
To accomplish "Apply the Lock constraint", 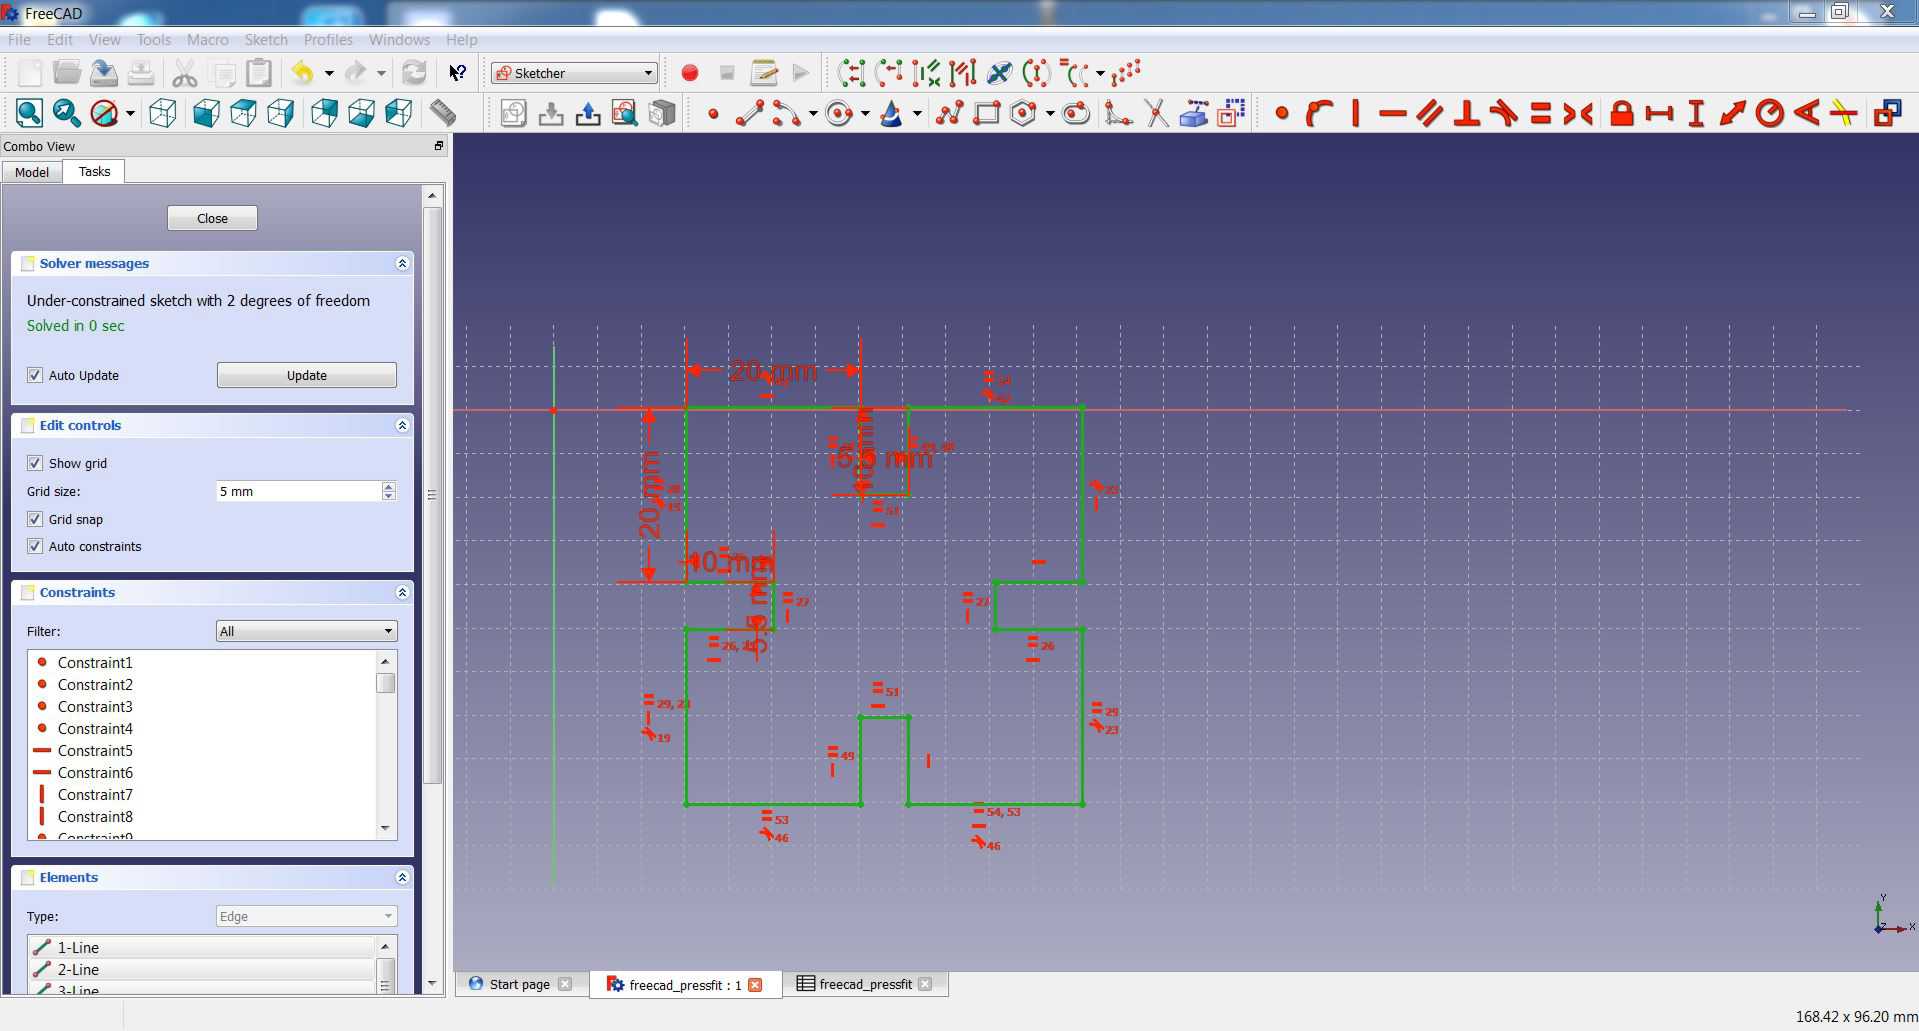I will click(1622, 113).
